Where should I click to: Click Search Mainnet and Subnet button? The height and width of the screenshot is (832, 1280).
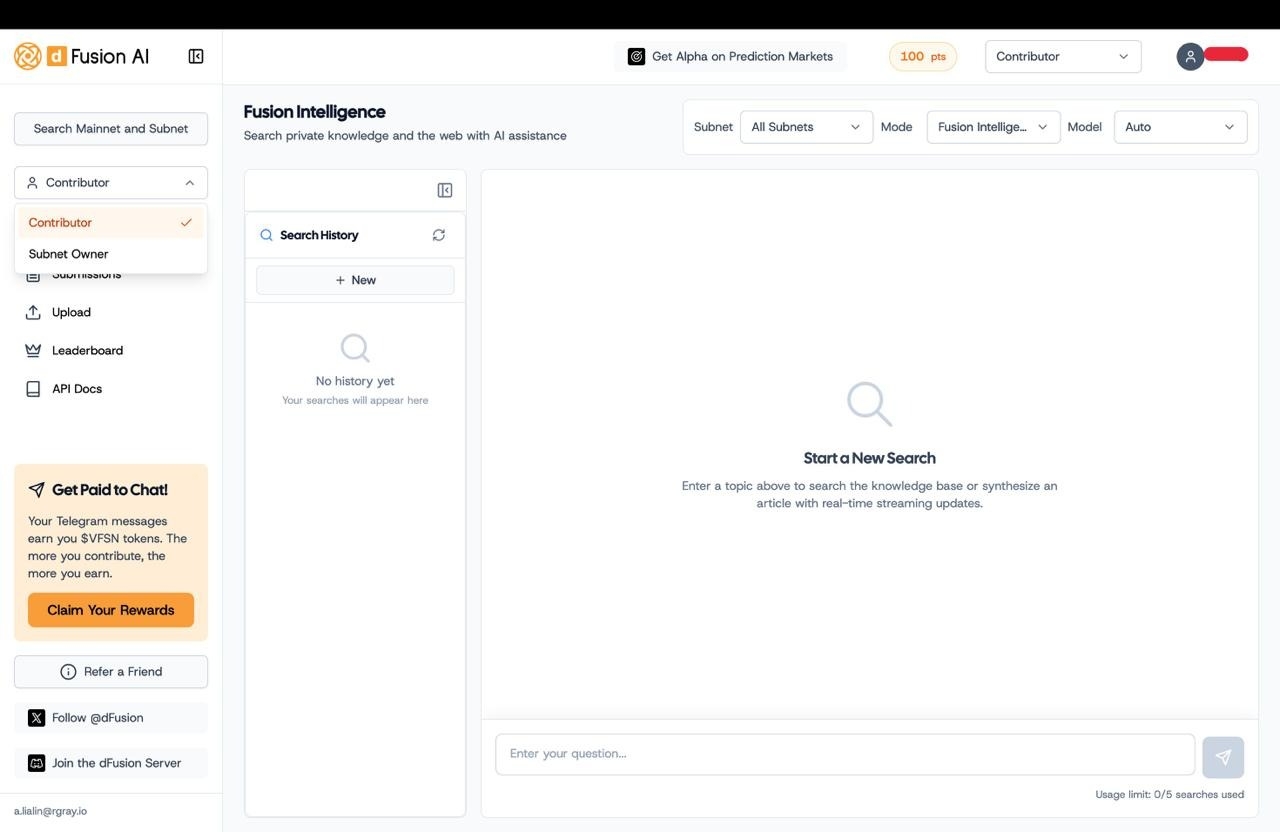click(x=111, y=128)
